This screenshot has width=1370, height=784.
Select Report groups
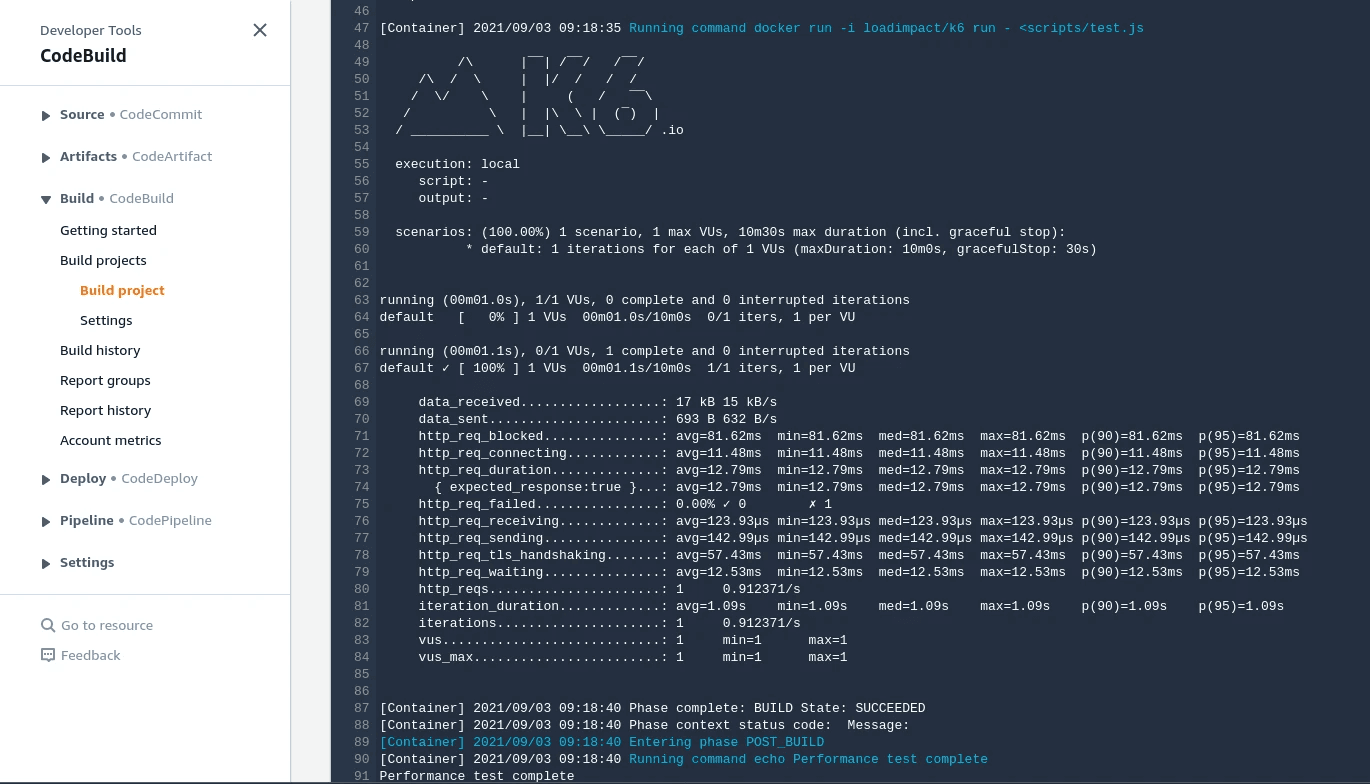[105, 380]
